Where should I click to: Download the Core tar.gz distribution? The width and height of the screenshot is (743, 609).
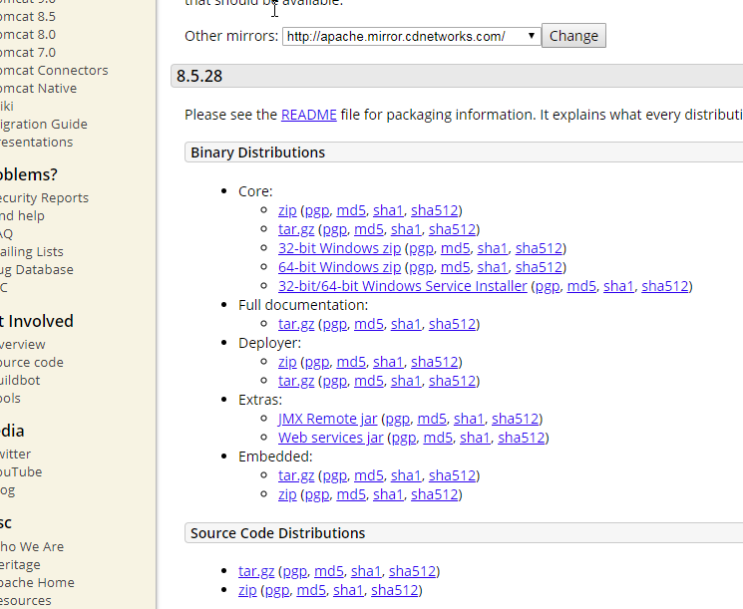(x=296, y=229)
